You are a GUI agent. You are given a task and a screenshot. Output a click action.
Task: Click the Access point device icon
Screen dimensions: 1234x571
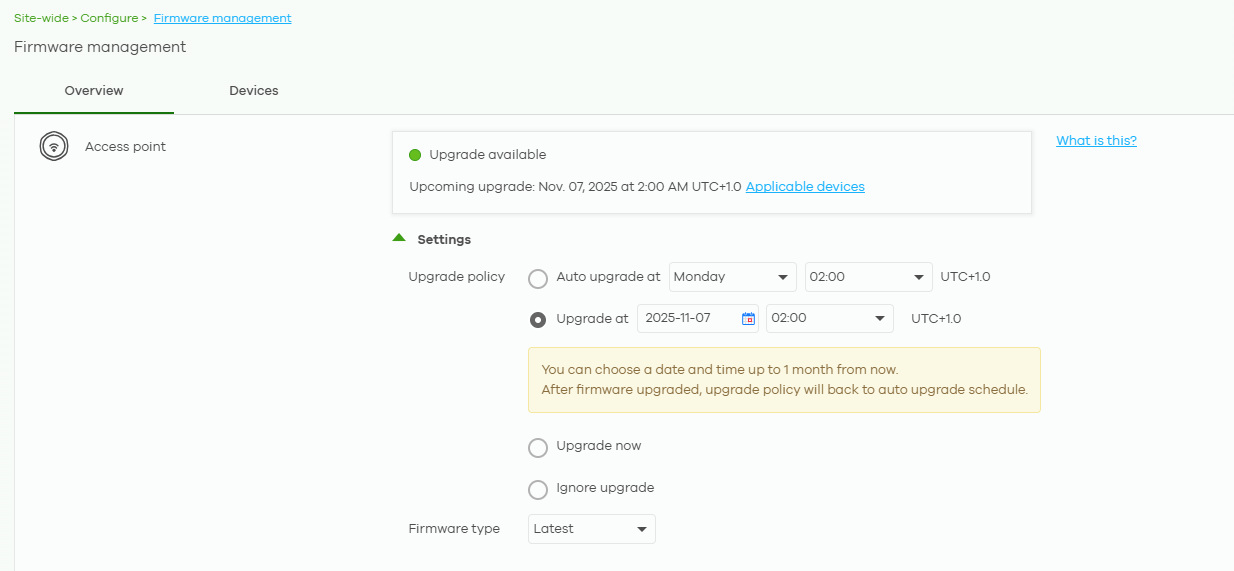coord(54,147)
